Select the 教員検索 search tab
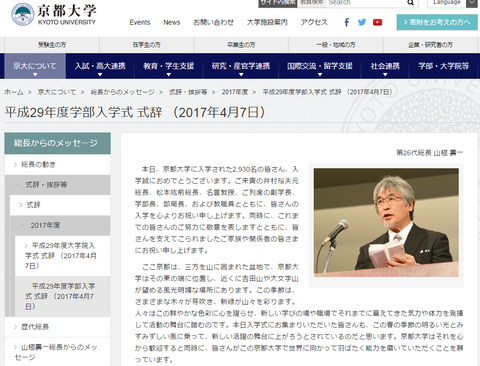 [x=311, y=3]
